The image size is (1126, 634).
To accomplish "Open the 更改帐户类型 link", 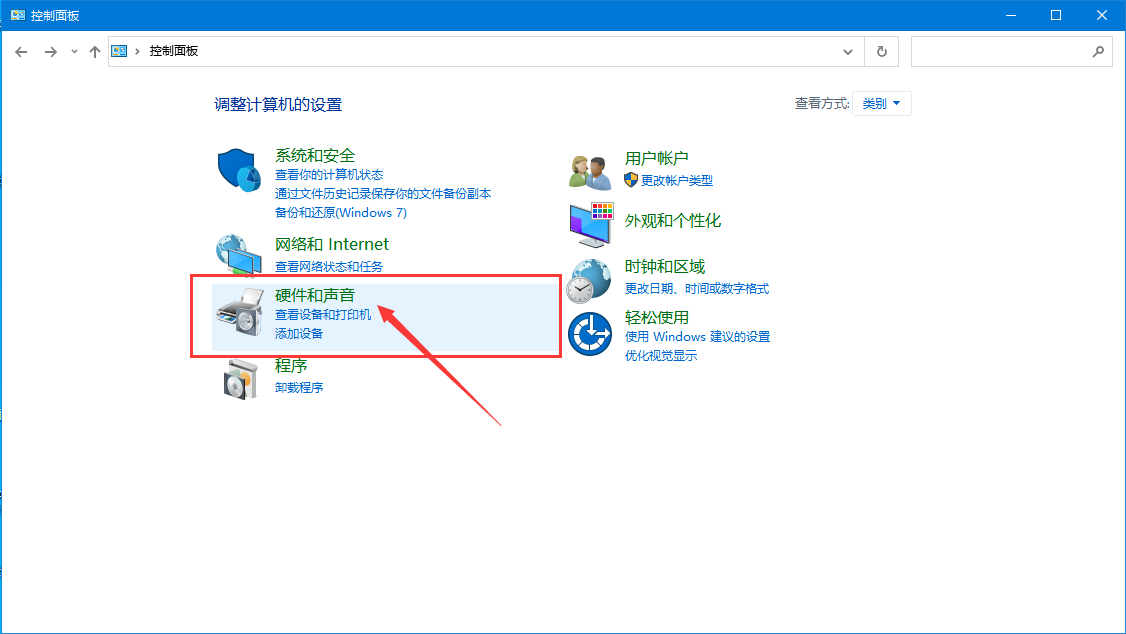I will point(676,180).
